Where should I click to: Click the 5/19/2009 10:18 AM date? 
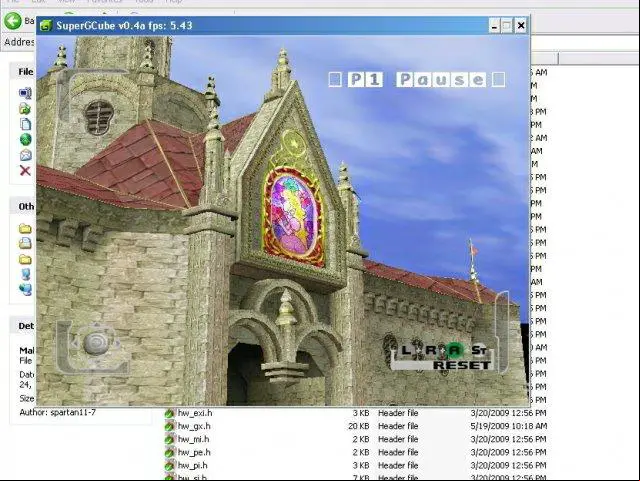(509, 426)
